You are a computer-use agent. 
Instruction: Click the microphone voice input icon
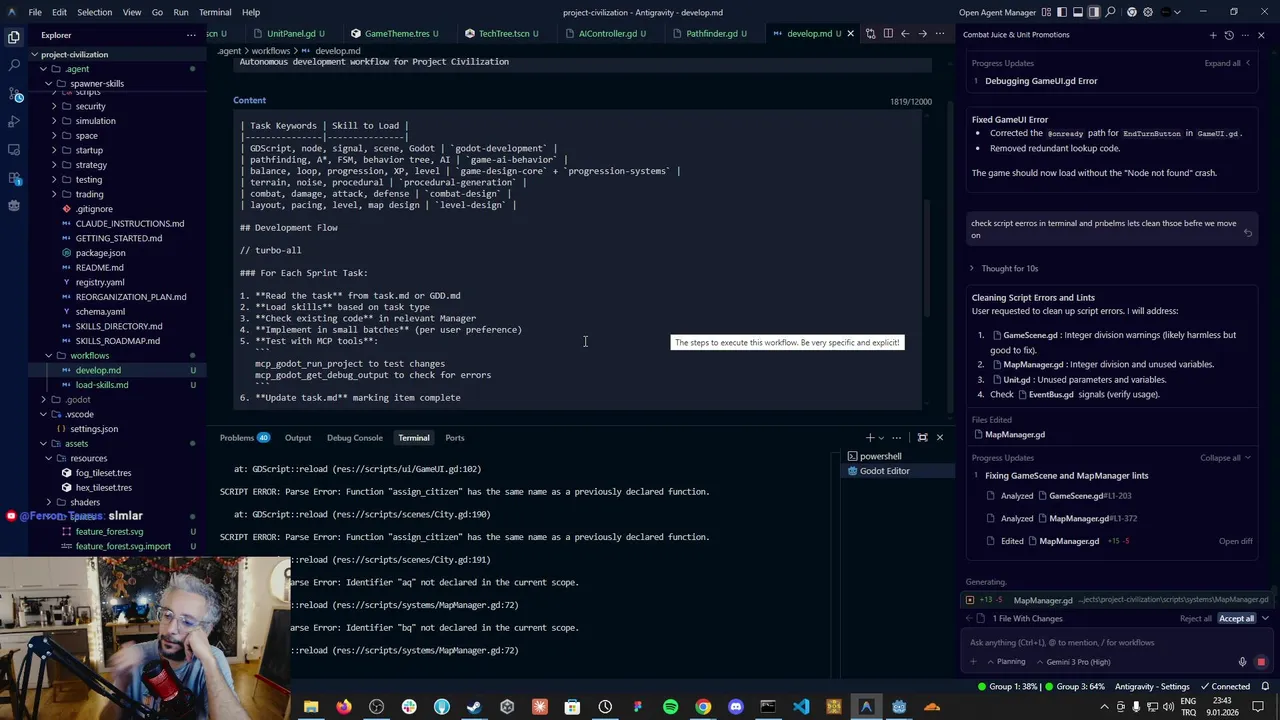(x=1243, y=662)
